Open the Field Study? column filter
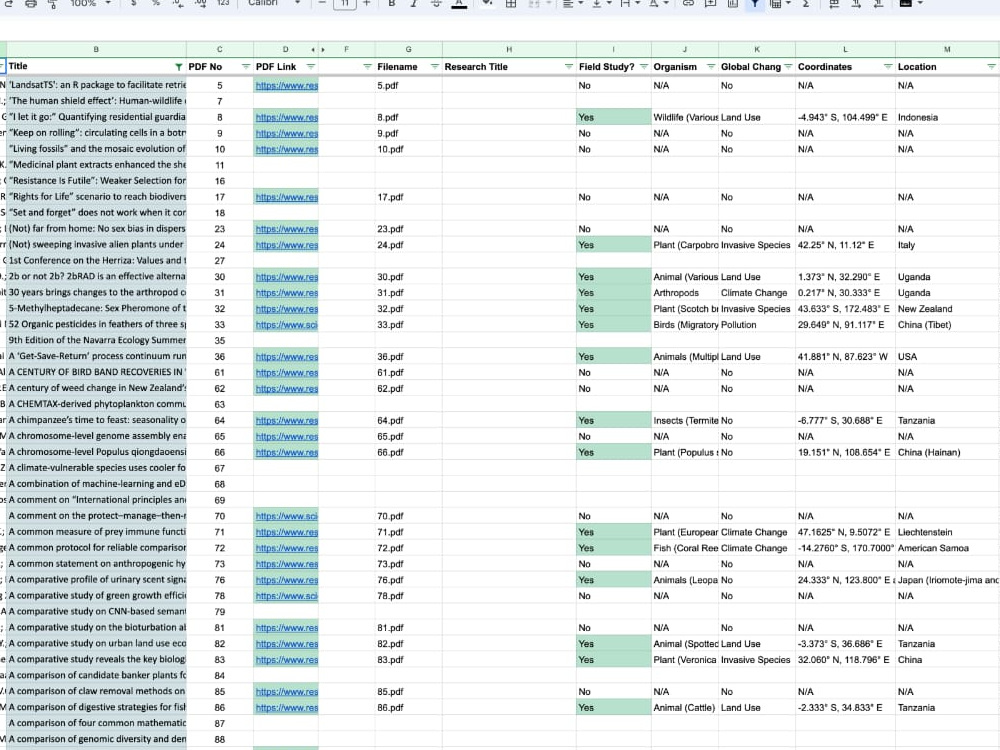 [x=643, y=66]
